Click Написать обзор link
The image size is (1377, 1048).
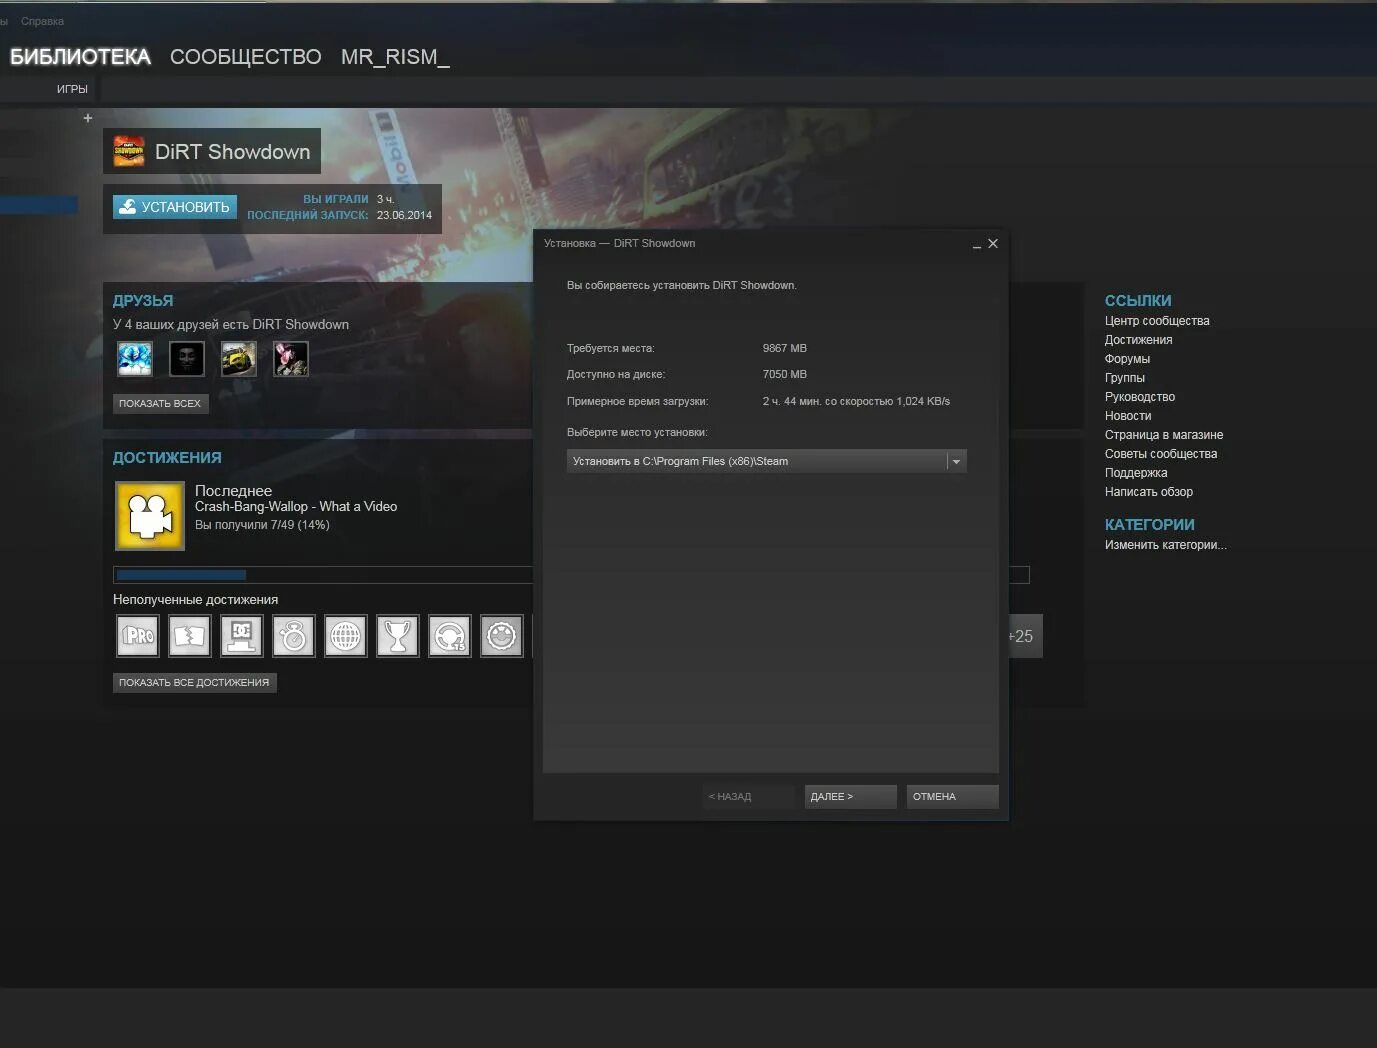pos(1149,492)
